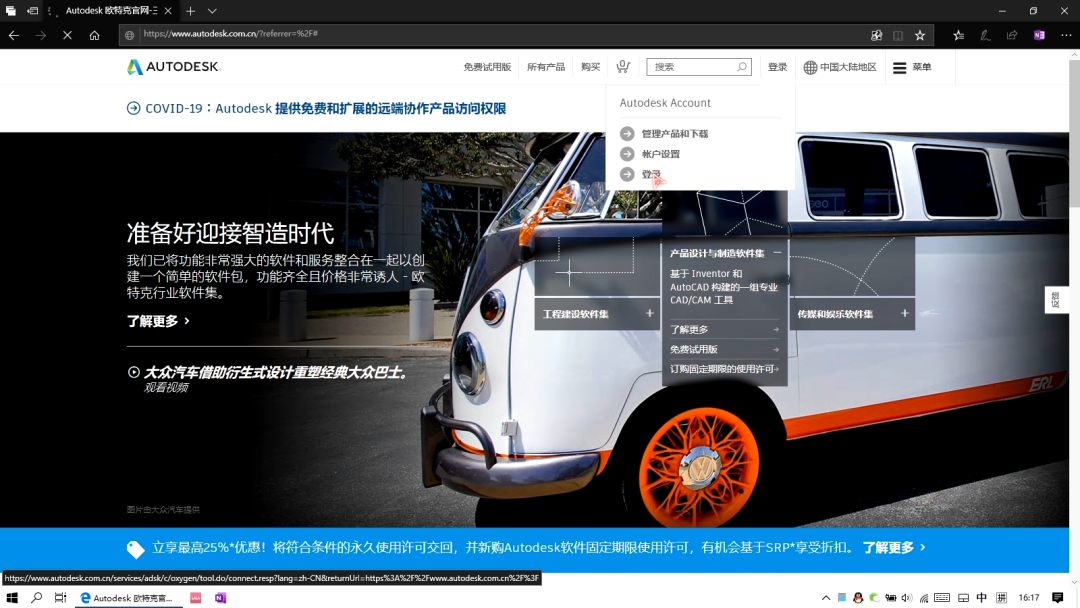
Task: Open the Windows Start menu
Action: click(12, 598)
